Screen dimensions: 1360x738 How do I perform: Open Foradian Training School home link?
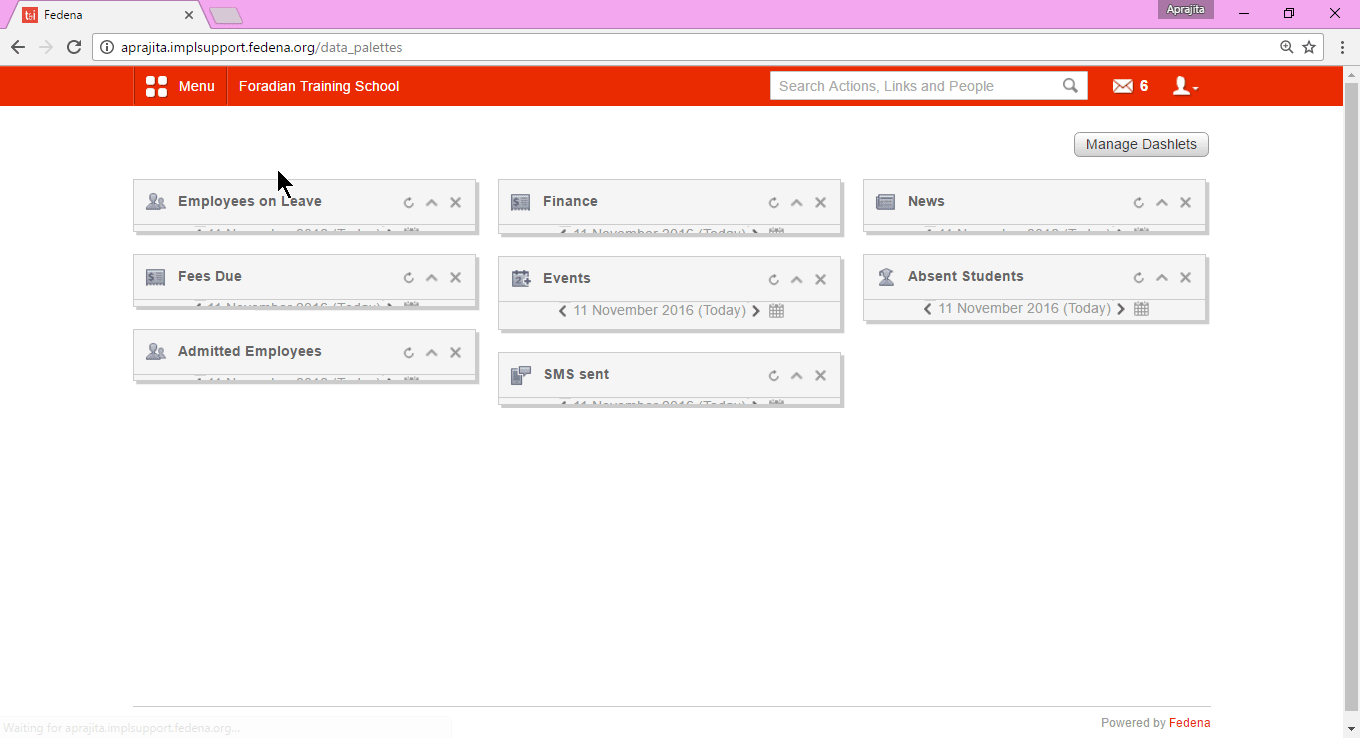pos(319,86)
